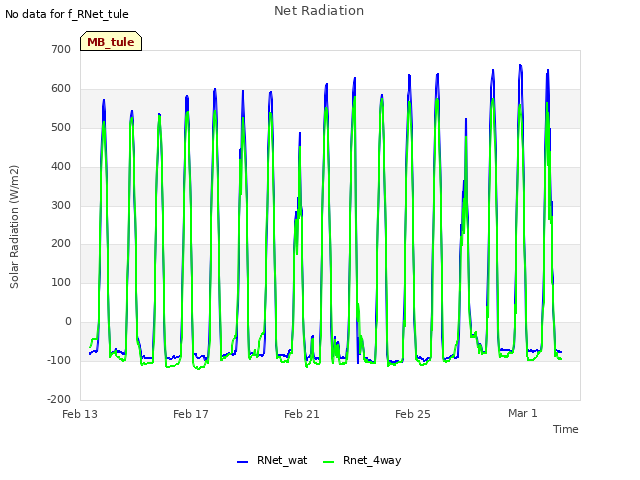Click the 600 y-axis tick label
640x480 pixels.
[61, 89]
